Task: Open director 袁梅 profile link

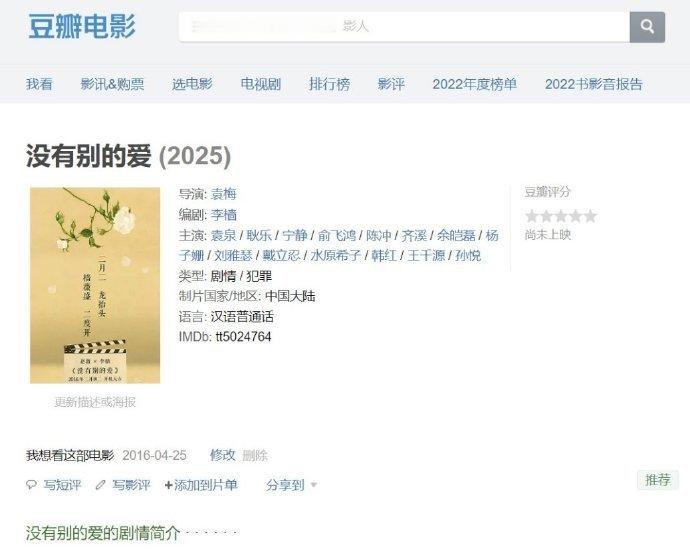Action: (224, 194)
